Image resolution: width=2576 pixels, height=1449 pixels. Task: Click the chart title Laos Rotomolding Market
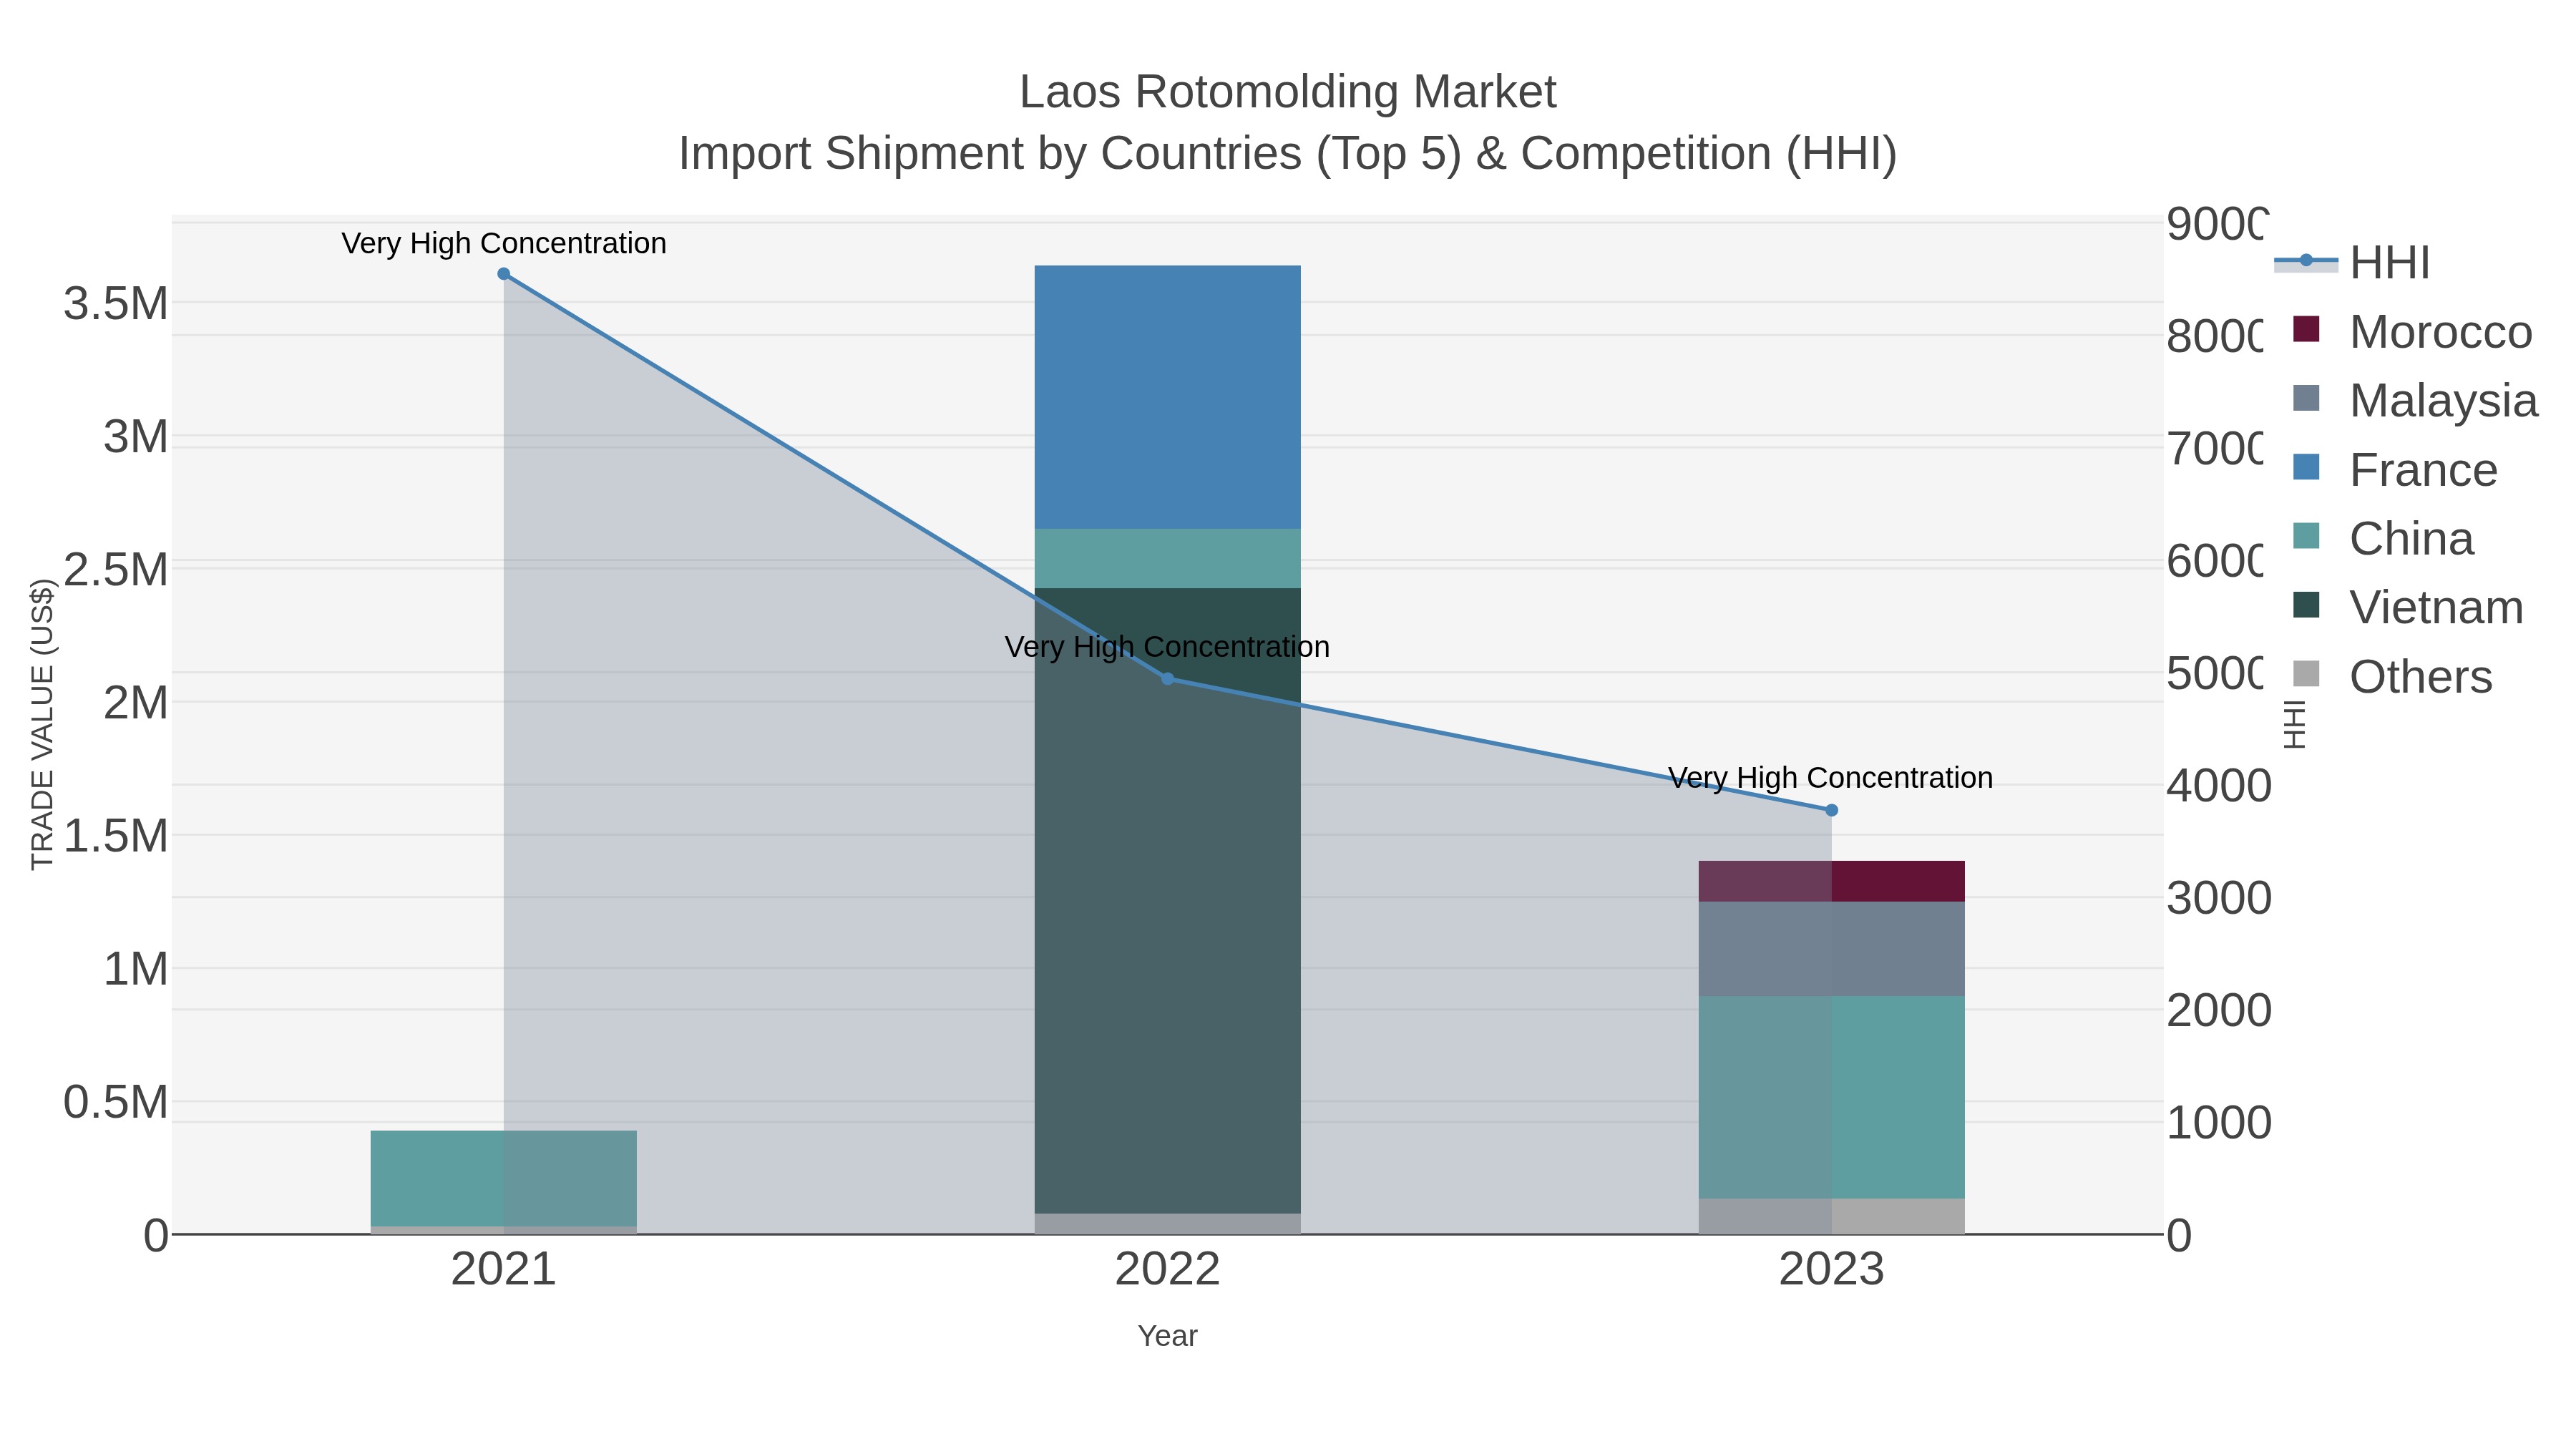[x=1288, y=92]
